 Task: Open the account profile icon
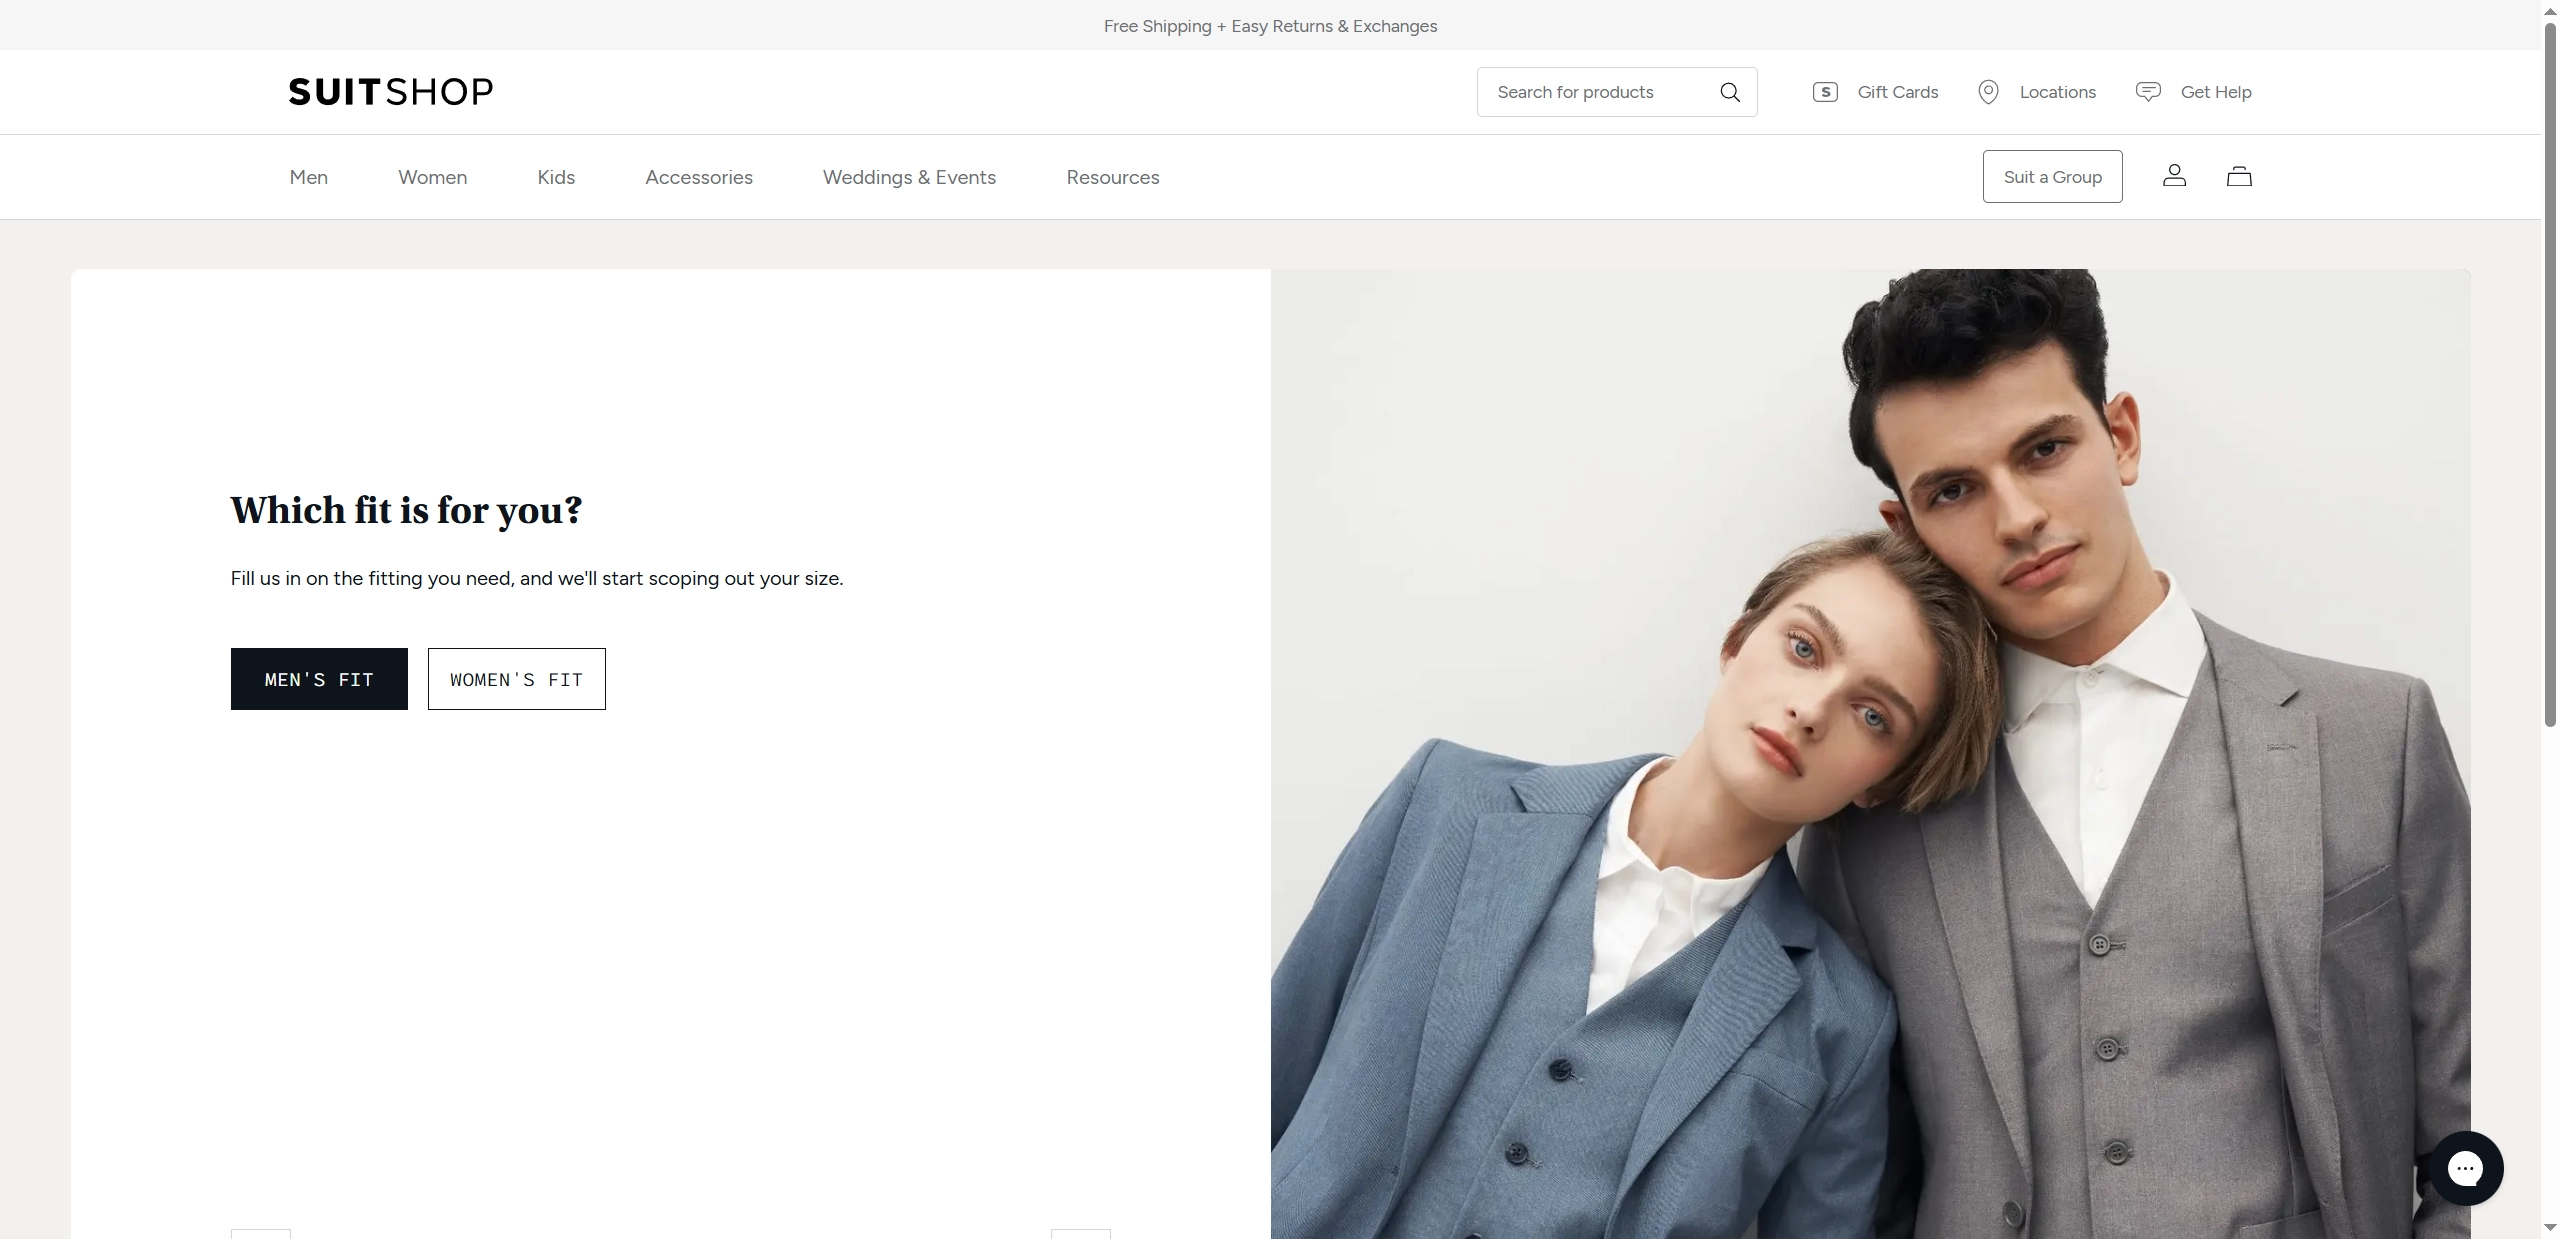[x=2174, y=176]
